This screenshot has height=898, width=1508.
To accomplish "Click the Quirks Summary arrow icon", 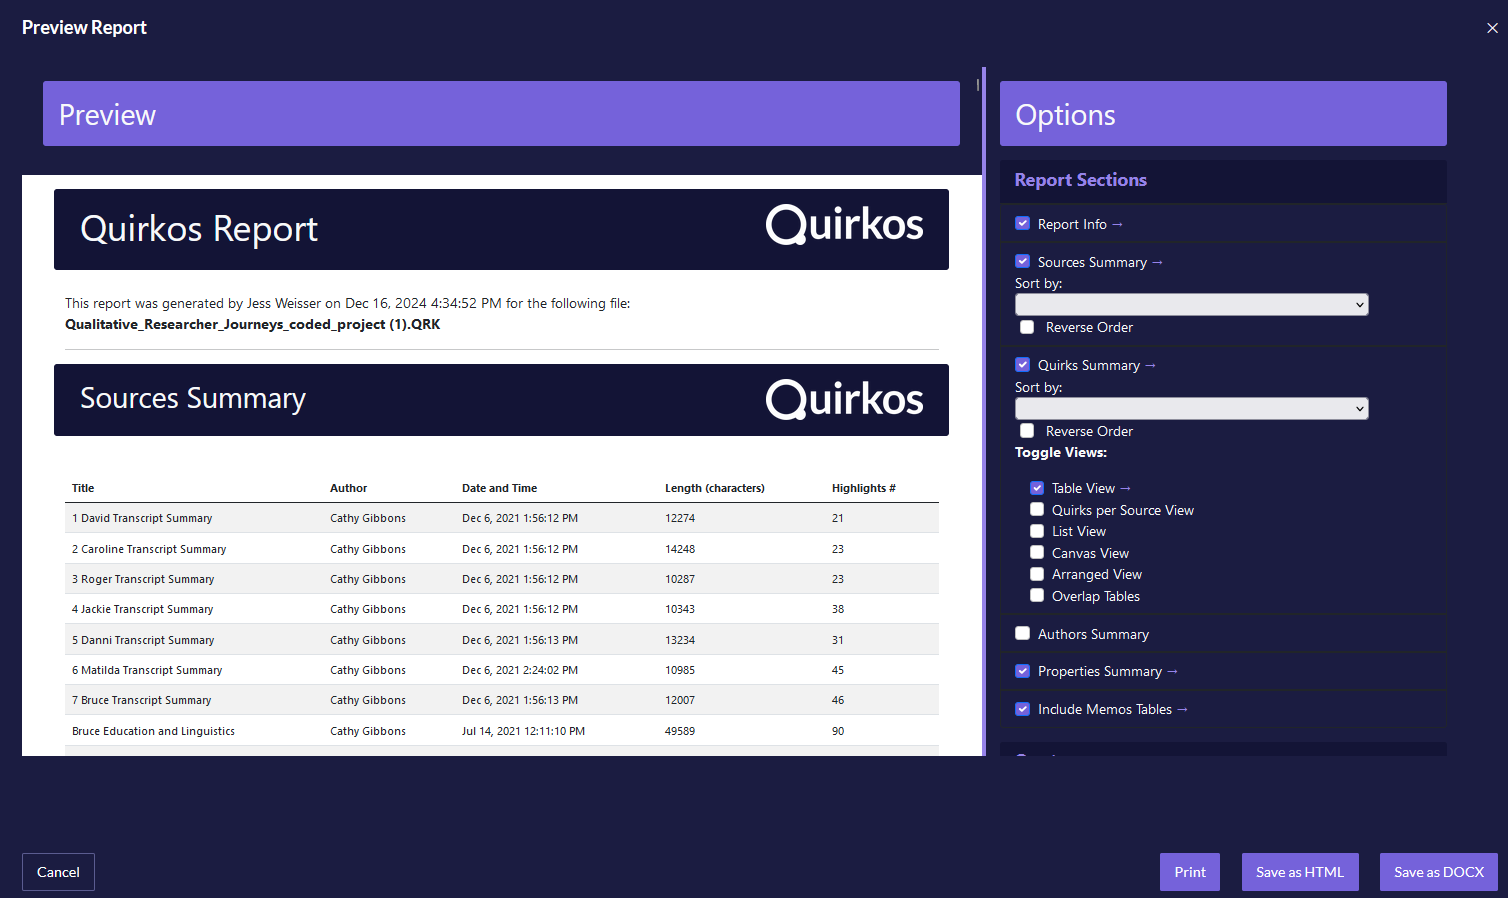I will coord(1150,366).
